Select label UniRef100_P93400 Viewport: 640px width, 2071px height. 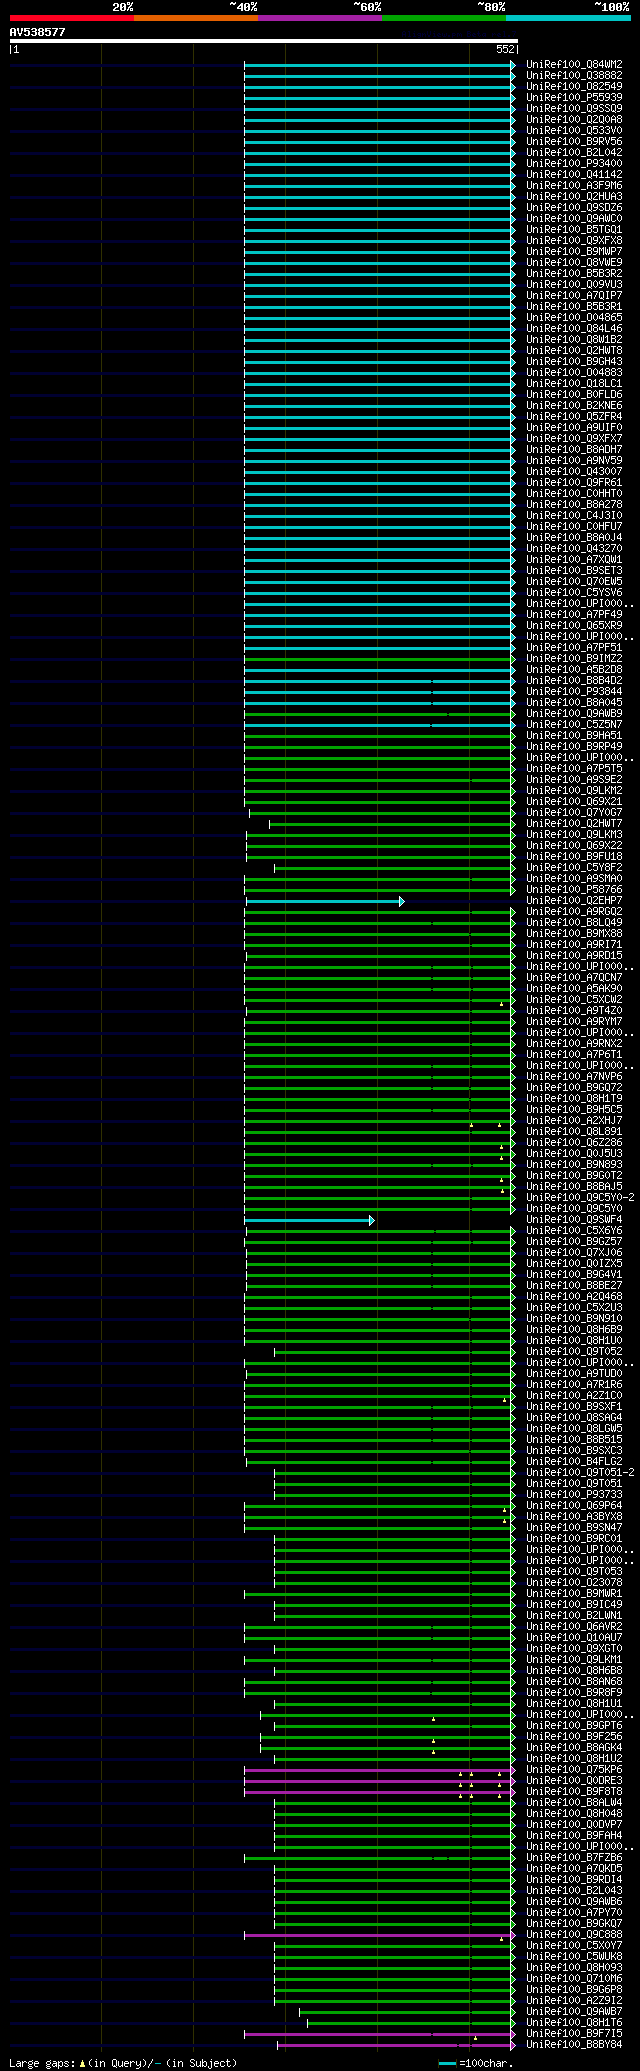point(574,164)
